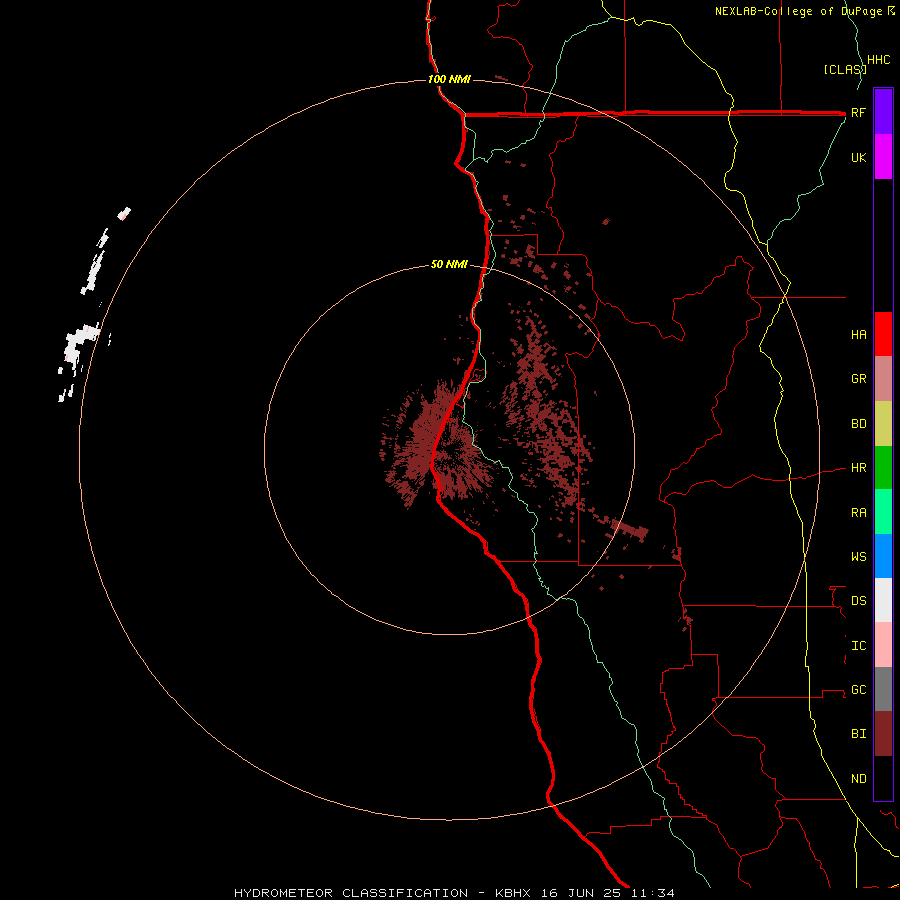Click the IC legend label
Viewport: 900px width, 900px height.
coord(858,646)
